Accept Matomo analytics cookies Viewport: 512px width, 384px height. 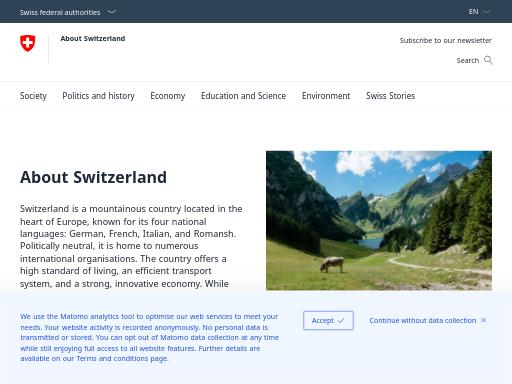[328, 320]
